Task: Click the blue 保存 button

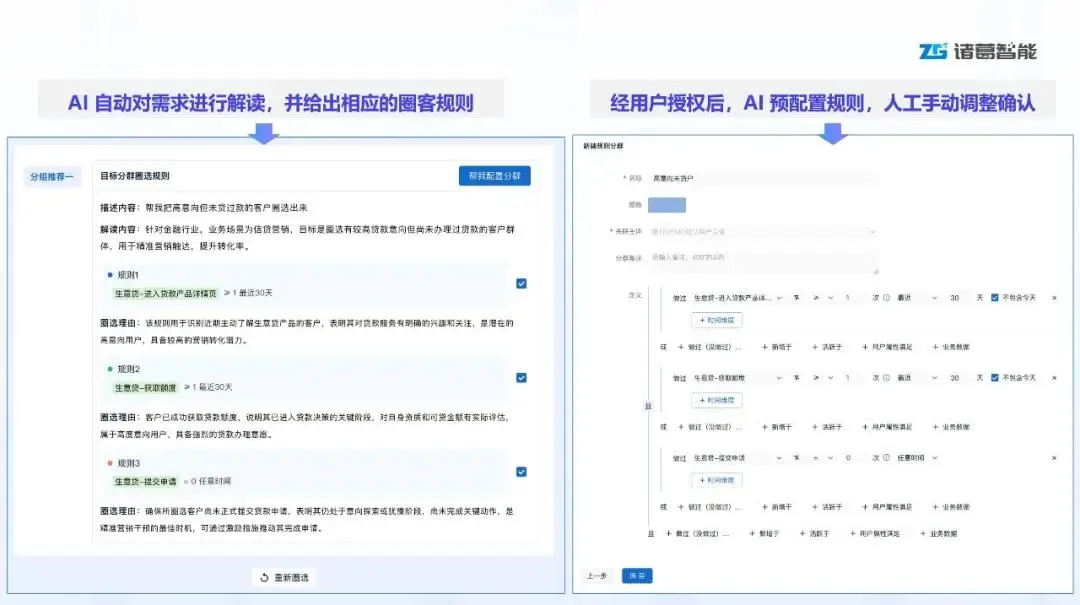Action: [x=636, y=576]
